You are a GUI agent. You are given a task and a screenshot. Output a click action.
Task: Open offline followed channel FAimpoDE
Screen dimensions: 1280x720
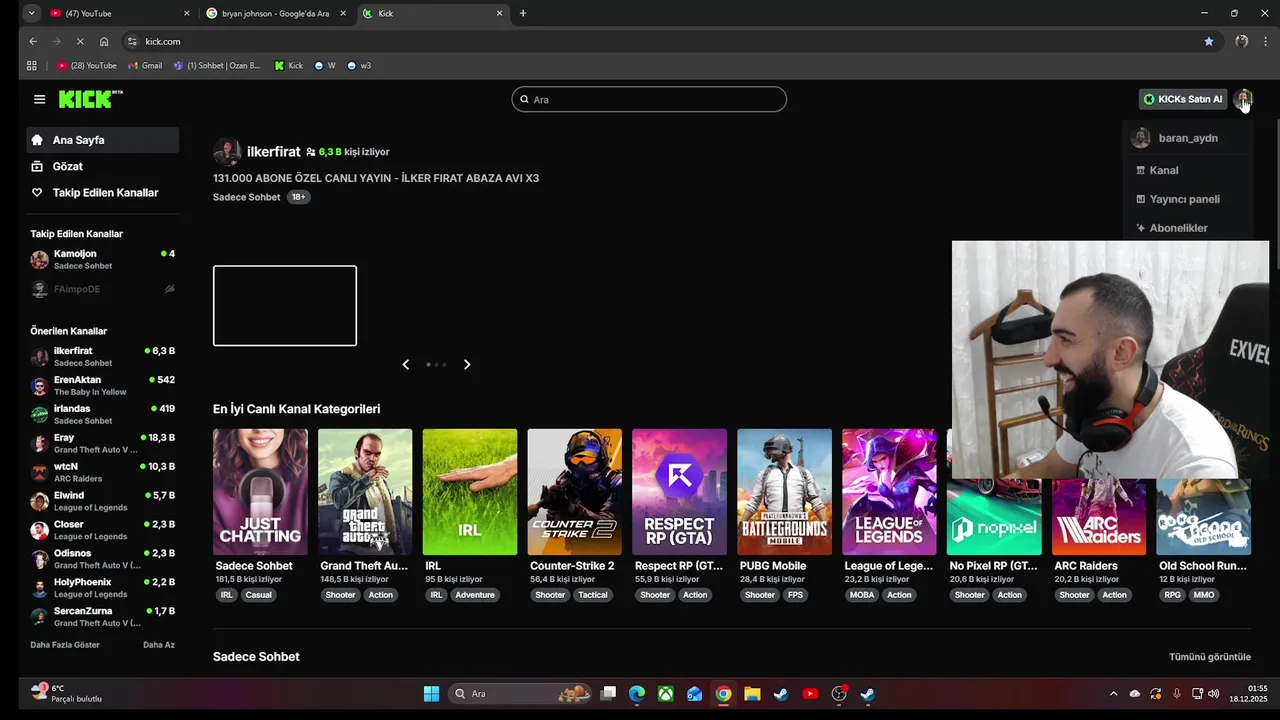tap(103, 289)
